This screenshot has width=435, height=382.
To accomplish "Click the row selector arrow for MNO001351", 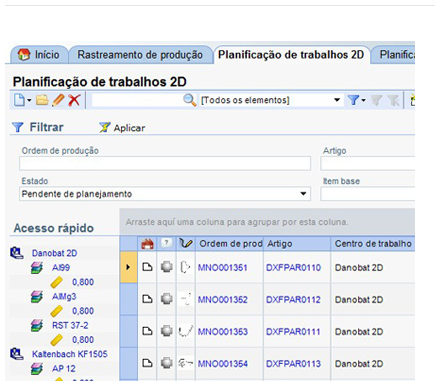I will tap(128, 267).
